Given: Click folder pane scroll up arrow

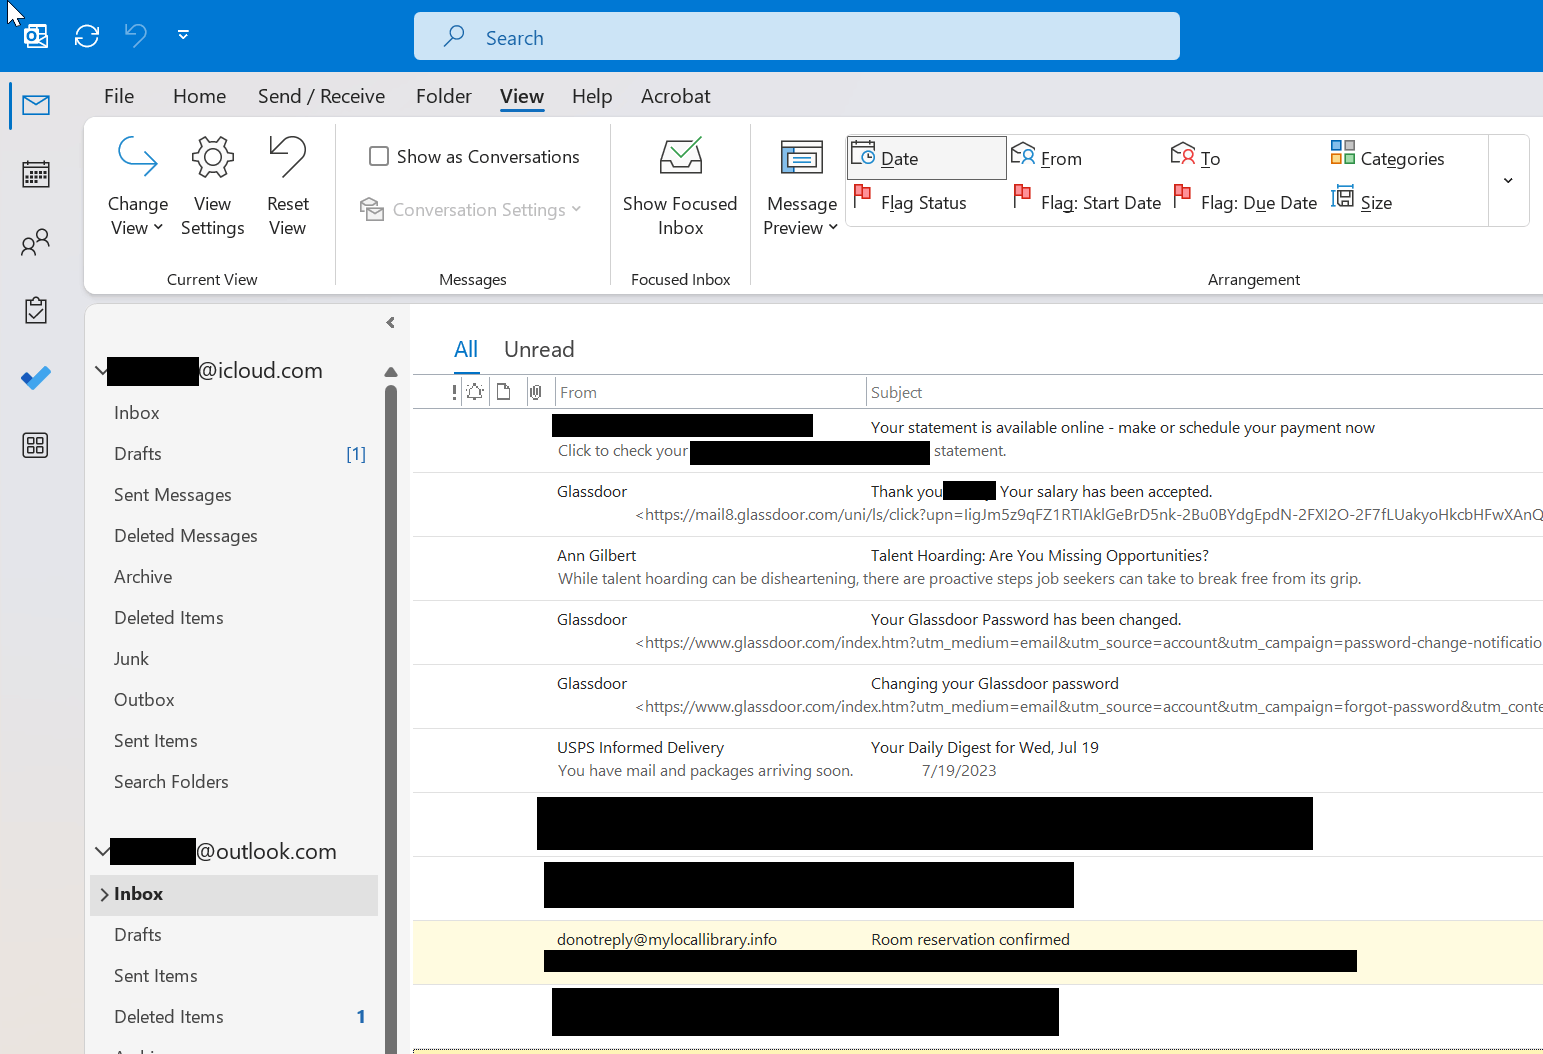Looking at the screenshot, I should [391, 372].
